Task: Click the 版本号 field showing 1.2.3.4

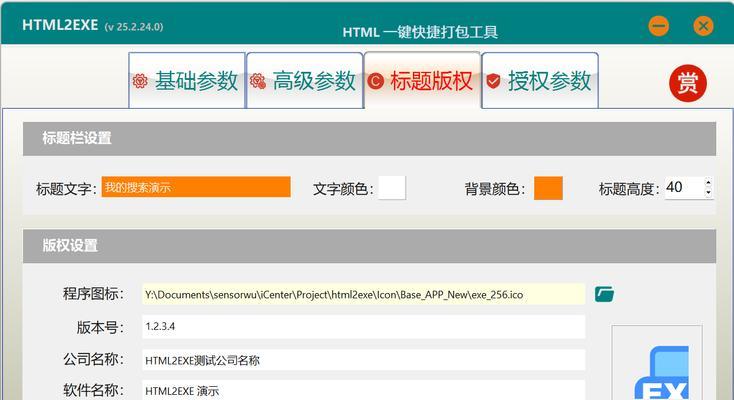Action: coord(364,326)
